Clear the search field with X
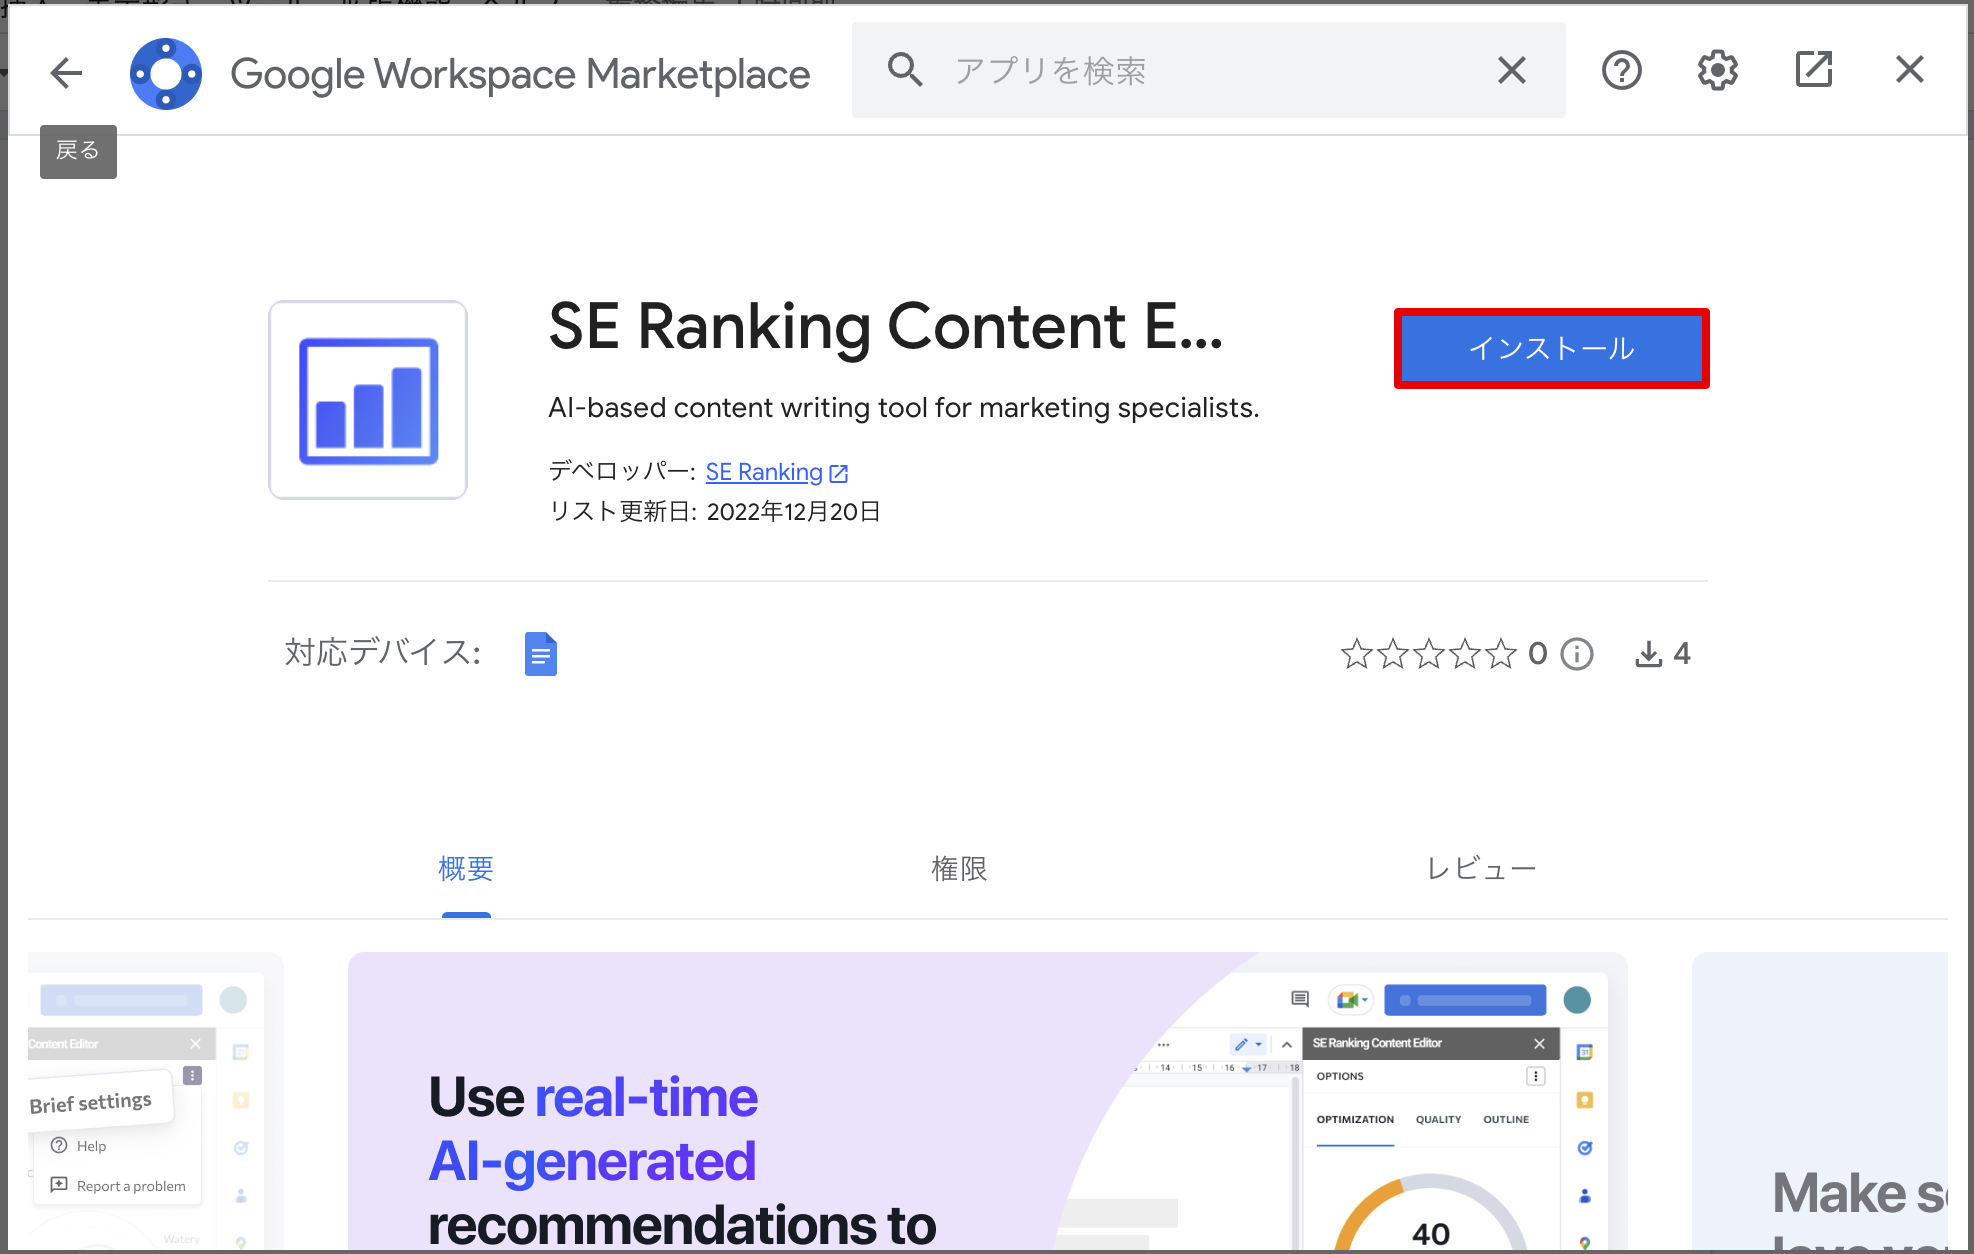This screenshot has height=1254, width=1974. 1511,70
